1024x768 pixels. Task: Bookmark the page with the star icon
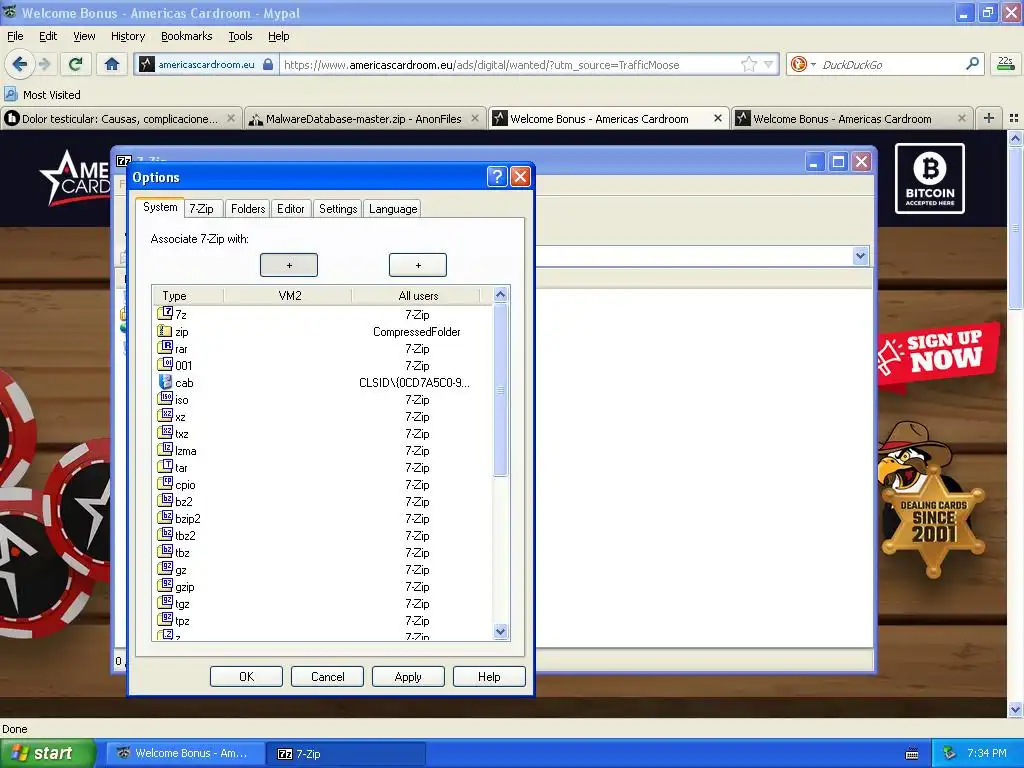pyautogui.click(x=748, y=64)
